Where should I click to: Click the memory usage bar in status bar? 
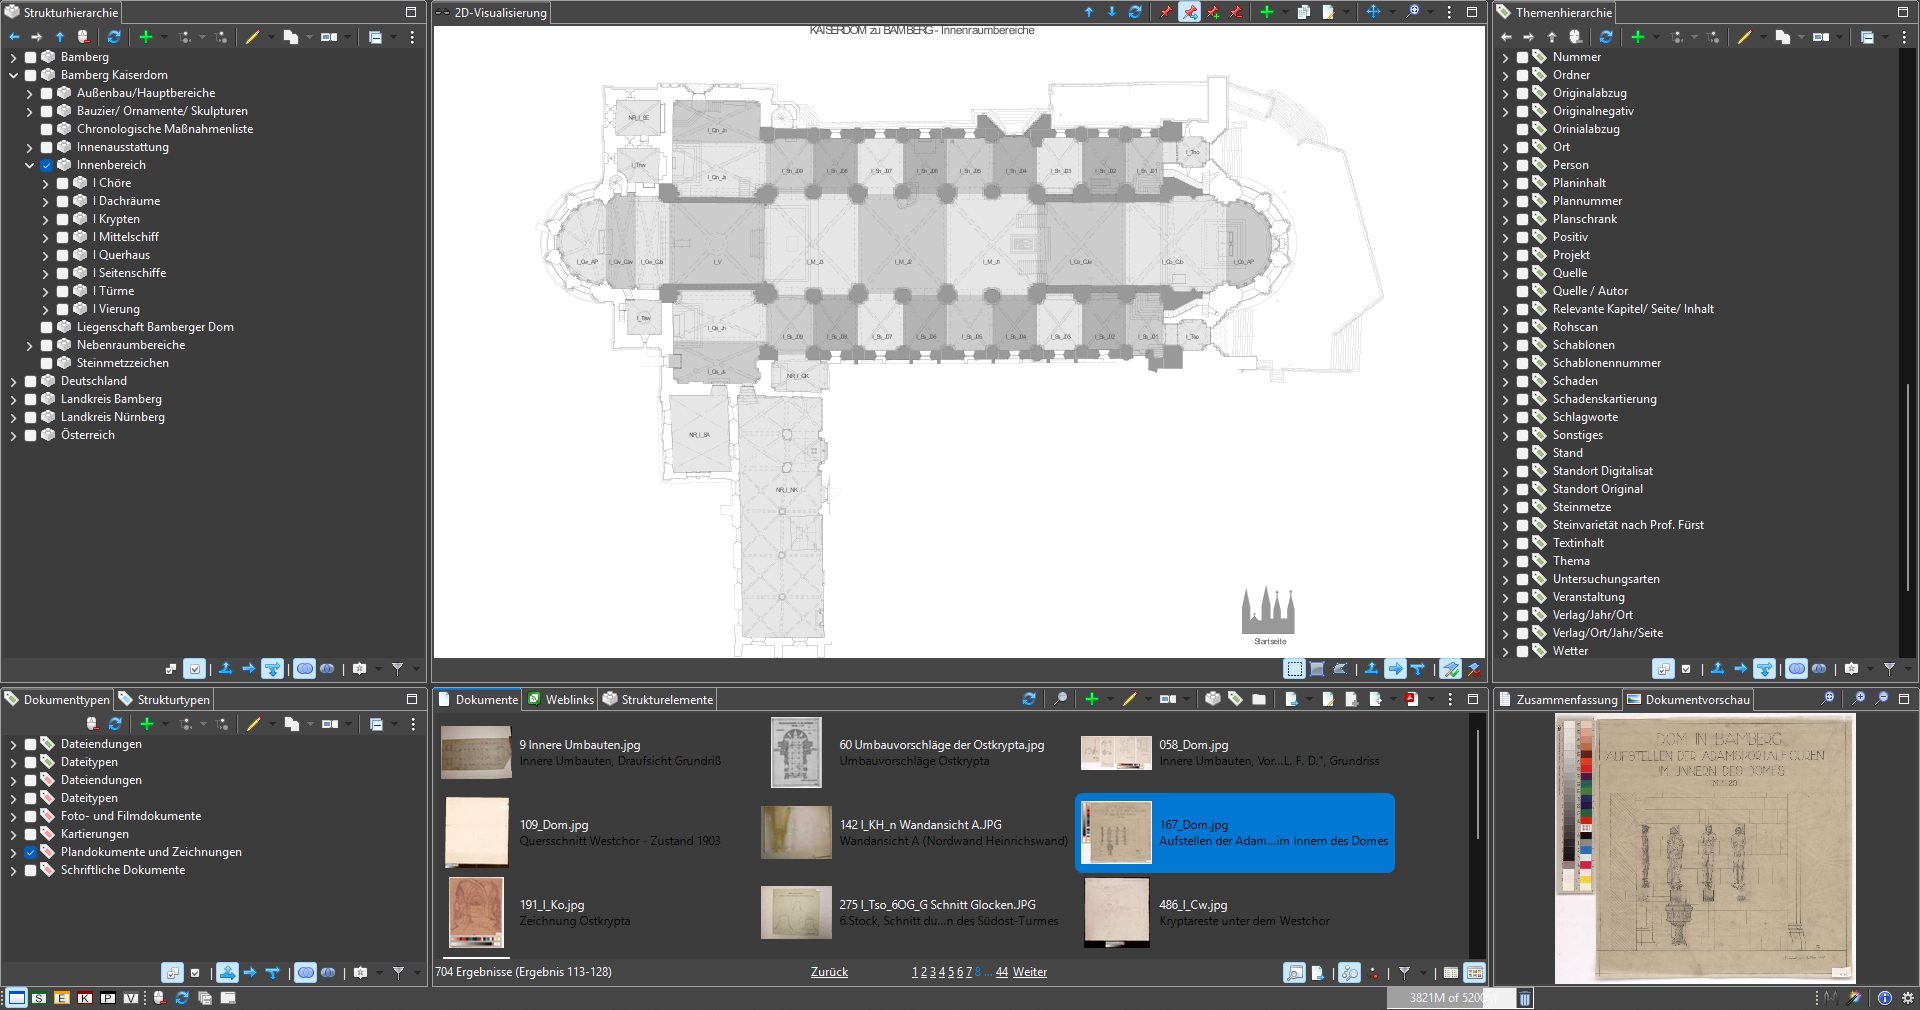pyautogui.click(x=1450, y=997)
